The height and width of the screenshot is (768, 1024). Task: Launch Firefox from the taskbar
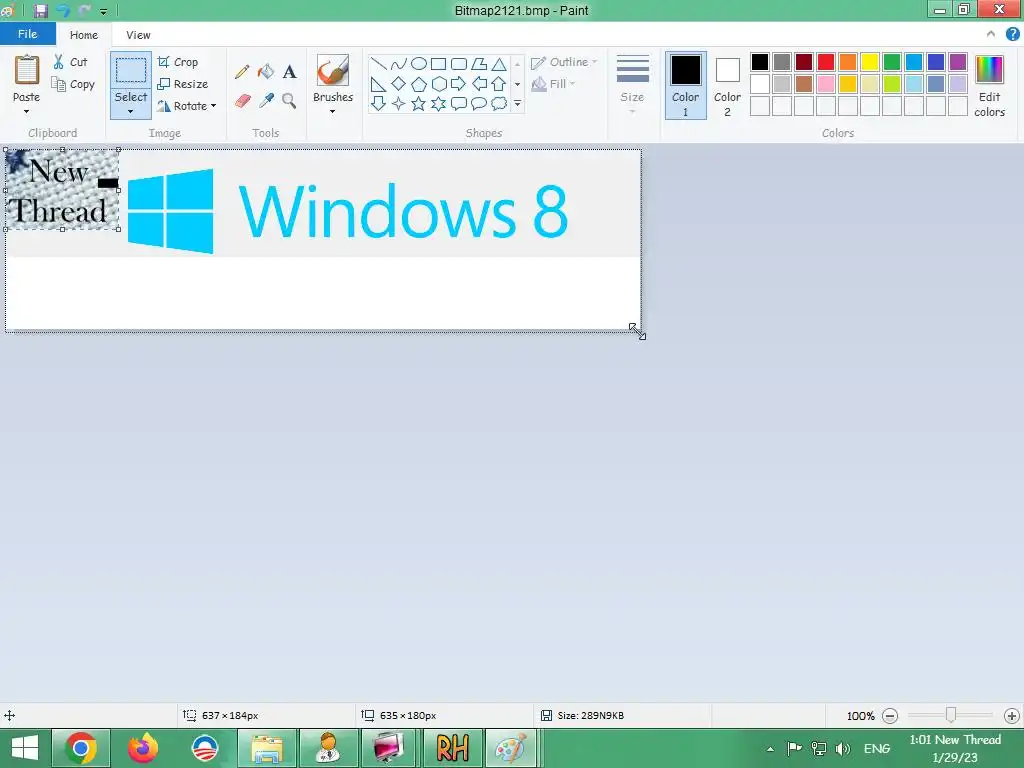tap(143, 748)
